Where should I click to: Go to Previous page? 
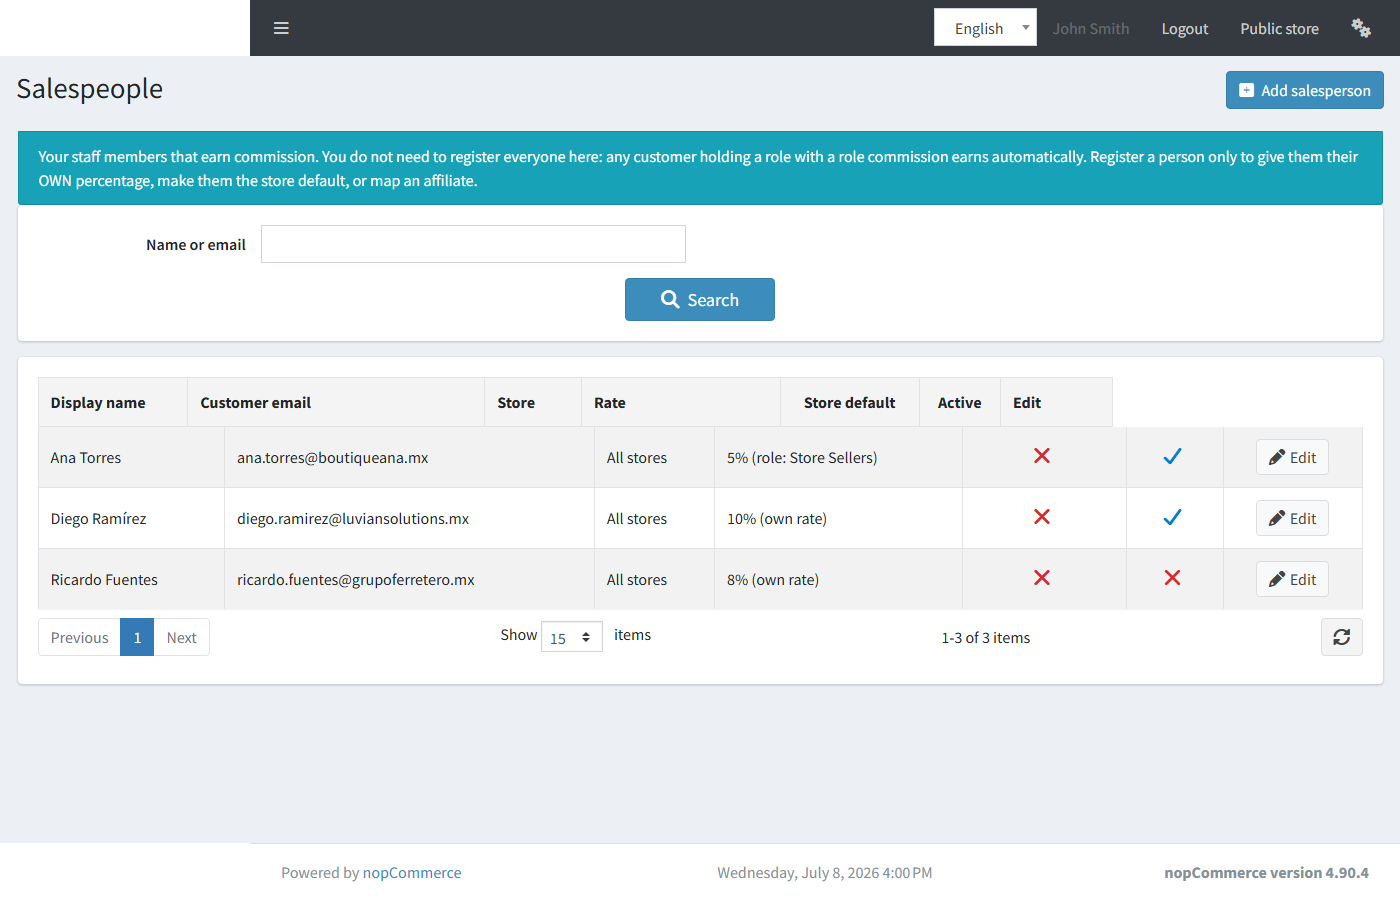pyautogui.click(x=79, y=637)
